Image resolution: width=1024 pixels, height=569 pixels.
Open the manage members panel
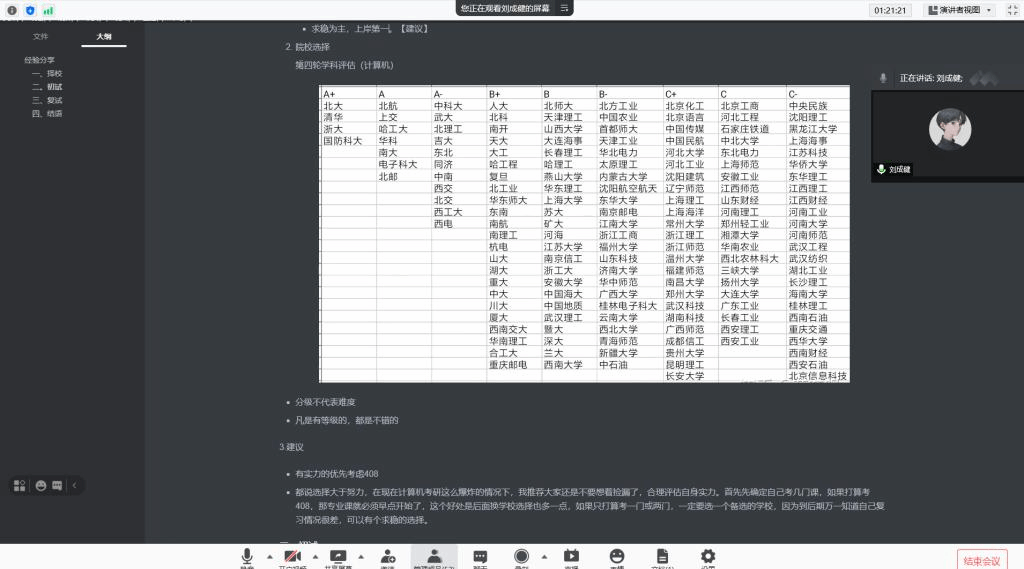(434, 556)
